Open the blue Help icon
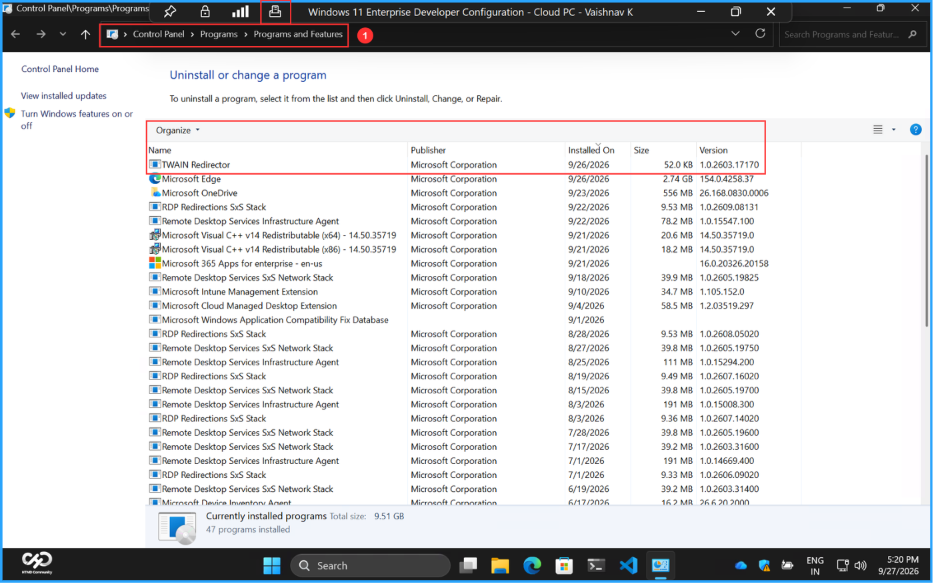This screenshot has width=933, height=583. click(916, 130)
